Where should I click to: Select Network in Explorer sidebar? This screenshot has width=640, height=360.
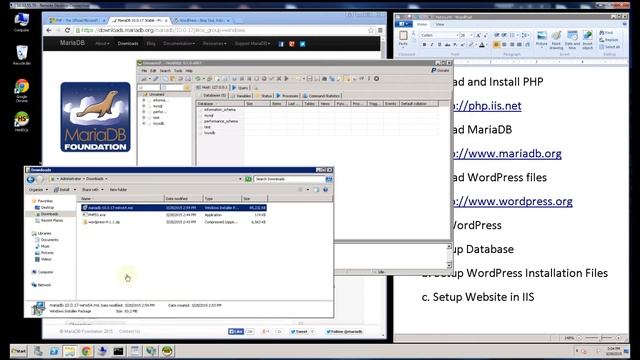(41, 285)
